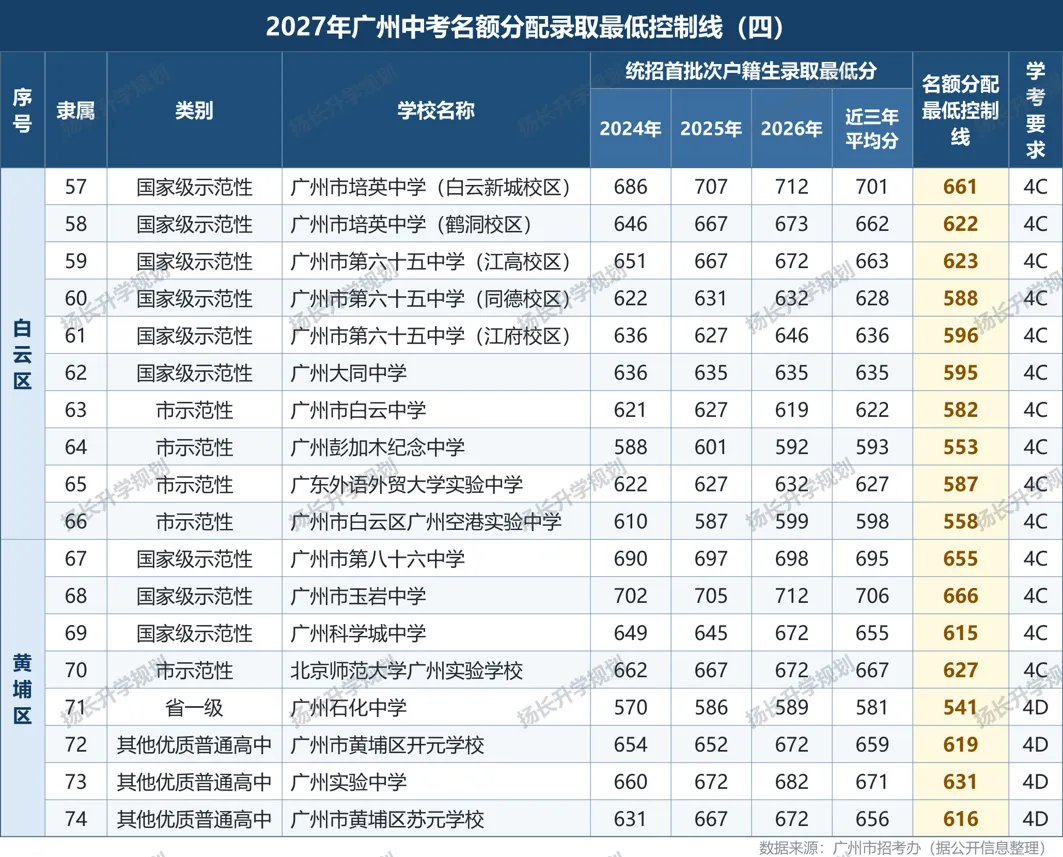The height and width of the screenshot is (857, 1063).
Task: Click the 2024 score 702
Action: tap(630, 596)
